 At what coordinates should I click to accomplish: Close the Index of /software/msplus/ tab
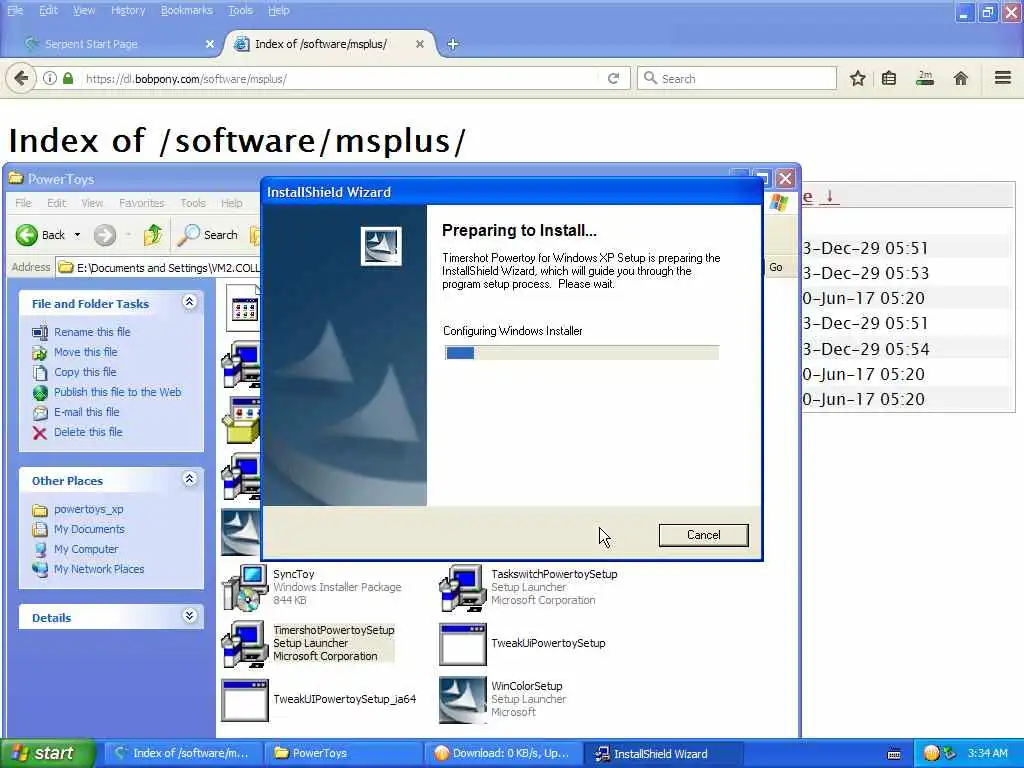click(x=420, y=44)
